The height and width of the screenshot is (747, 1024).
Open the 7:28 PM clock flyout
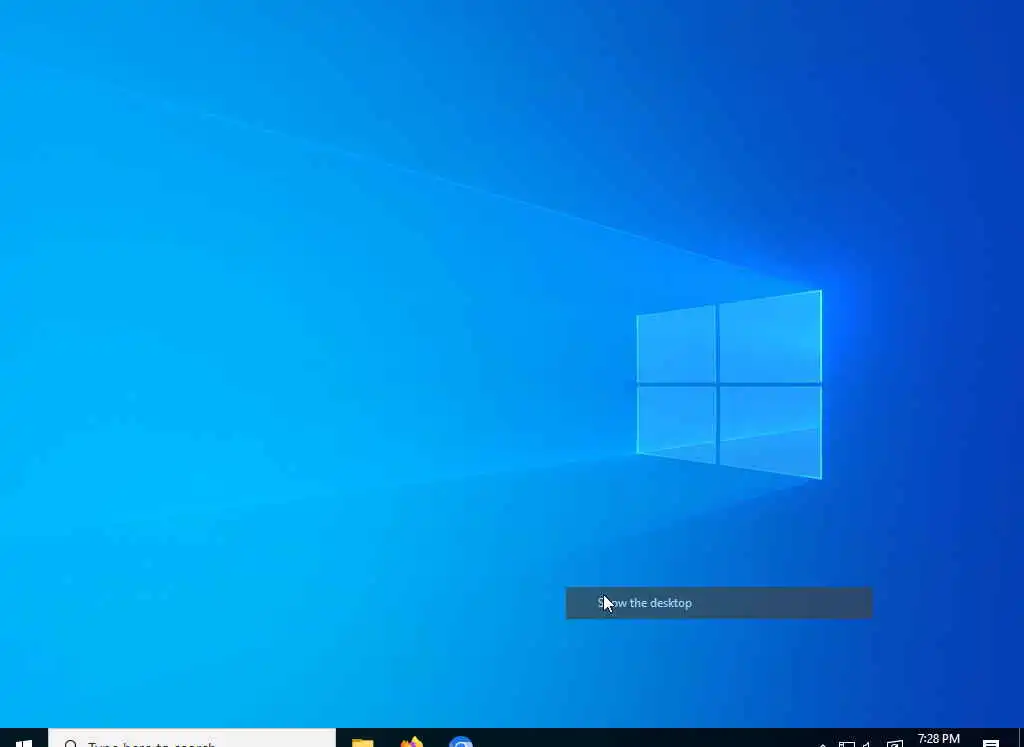[938, 740]
